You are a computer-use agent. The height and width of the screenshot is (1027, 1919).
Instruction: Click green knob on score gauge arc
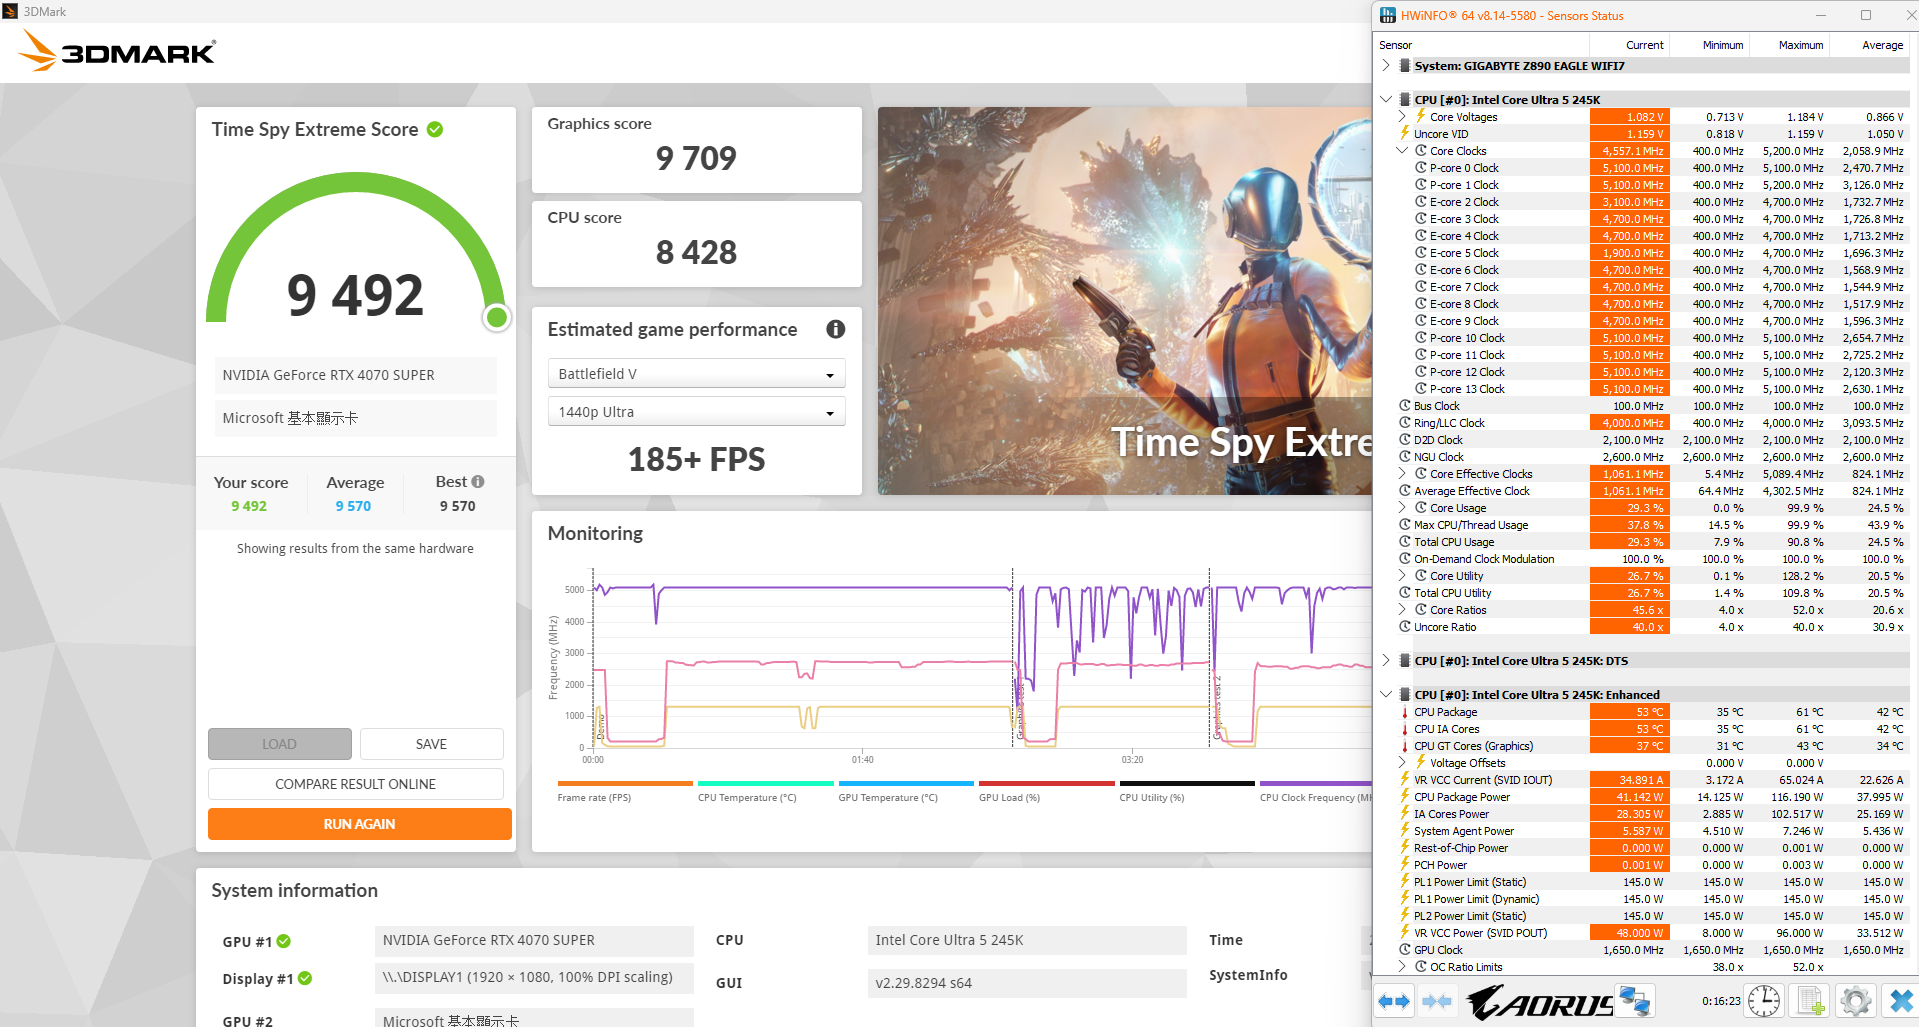click(497, 318)
